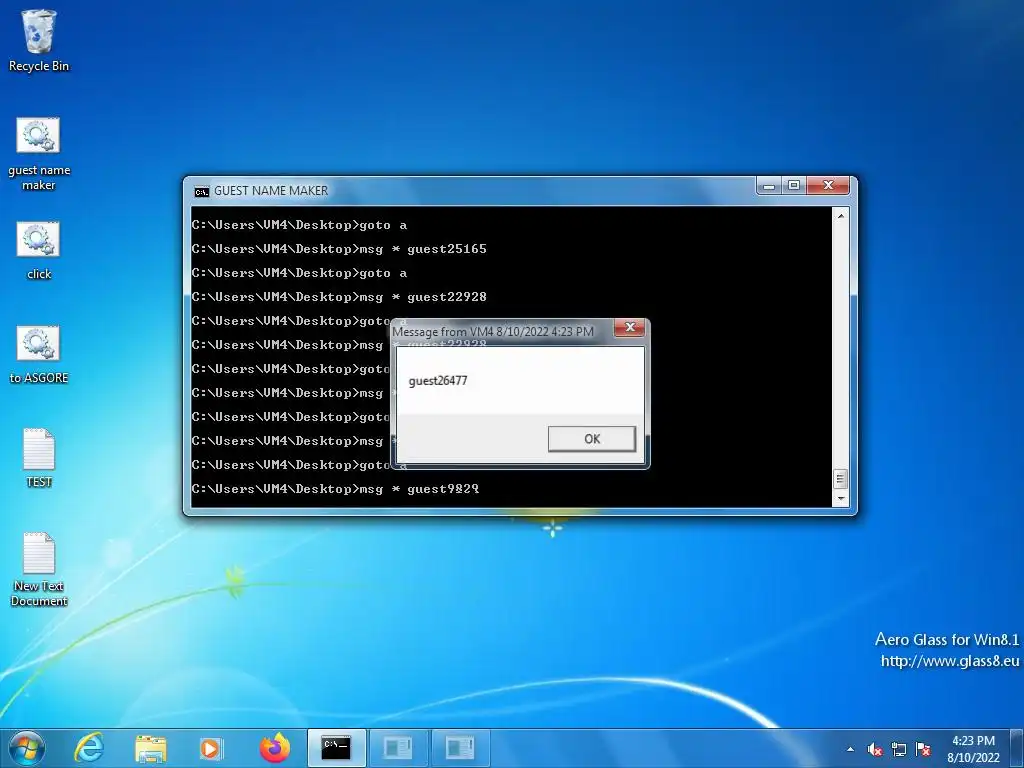Click the console scrollbar thumb
Viewport: 1024px width, 768px height.
841,479
